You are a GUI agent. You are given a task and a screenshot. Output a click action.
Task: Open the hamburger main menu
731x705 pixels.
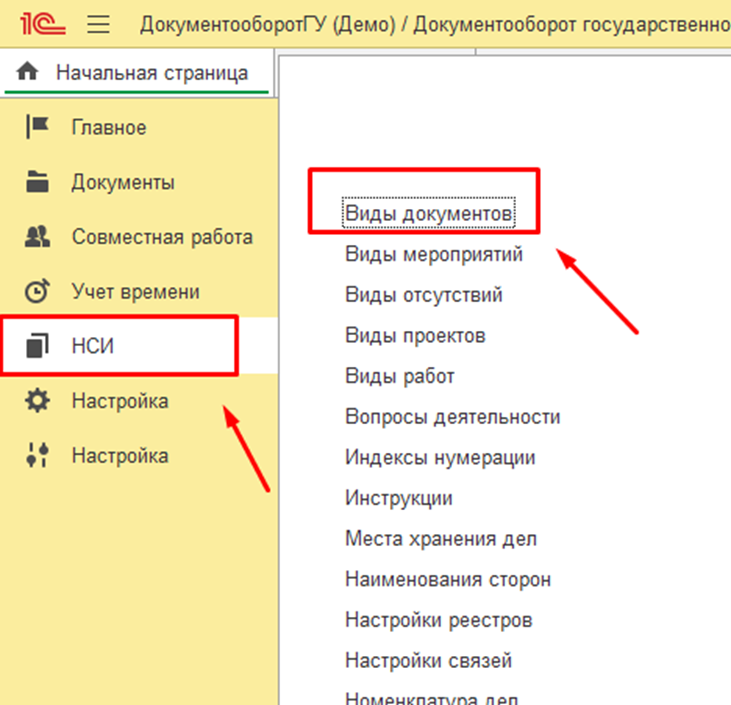pos(98,24)
